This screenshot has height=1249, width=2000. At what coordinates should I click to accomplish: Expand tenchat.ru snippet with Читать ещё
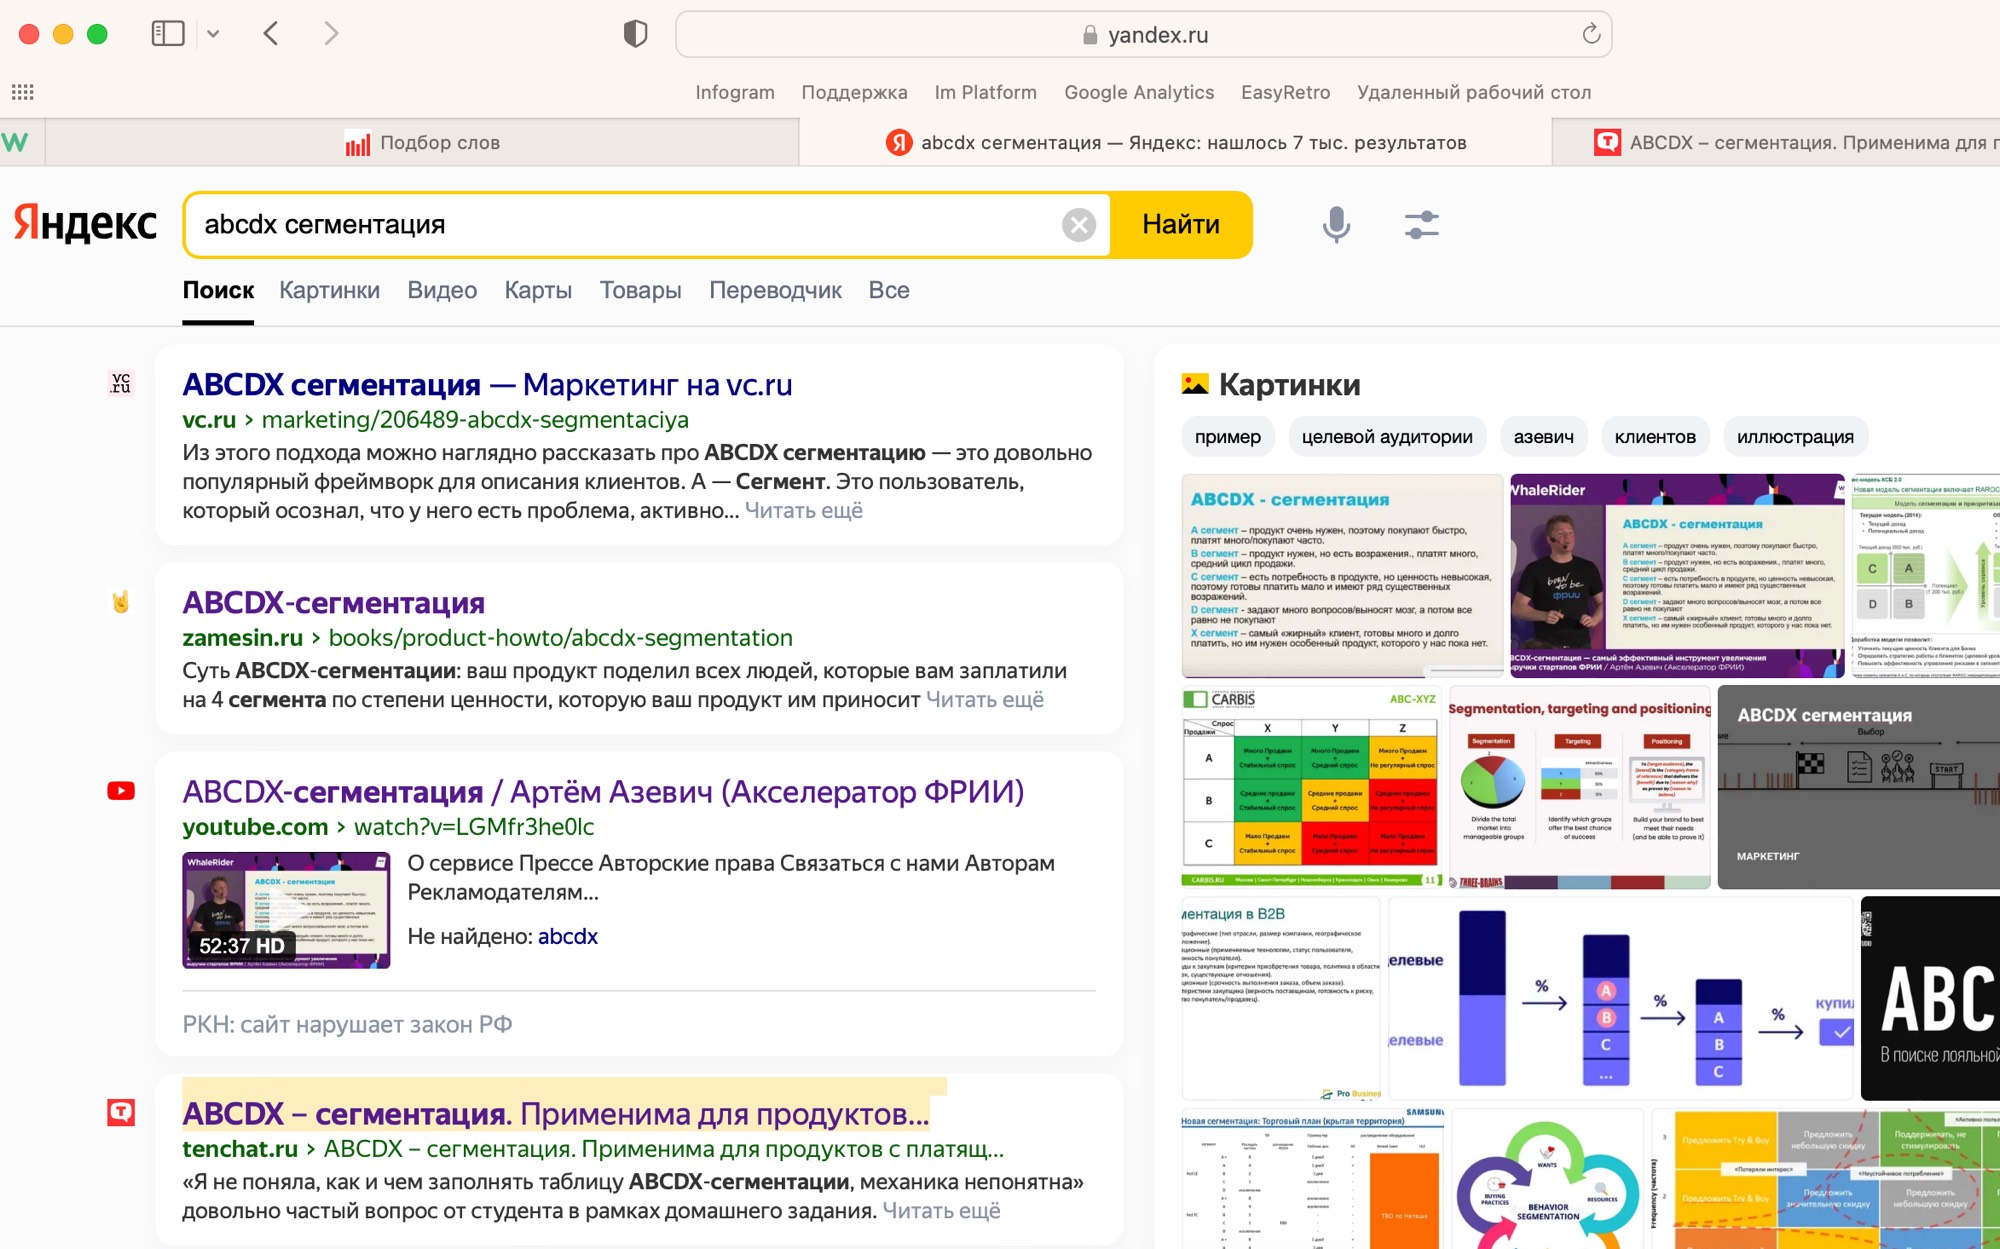tap(942, 1211)
